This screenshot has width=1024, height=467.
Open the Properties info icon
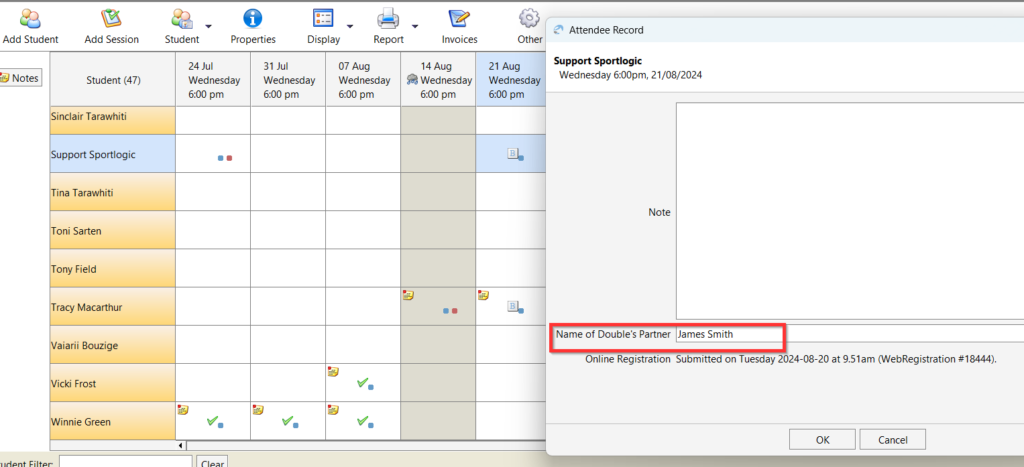pyautogui.click(x=253, y=18)
